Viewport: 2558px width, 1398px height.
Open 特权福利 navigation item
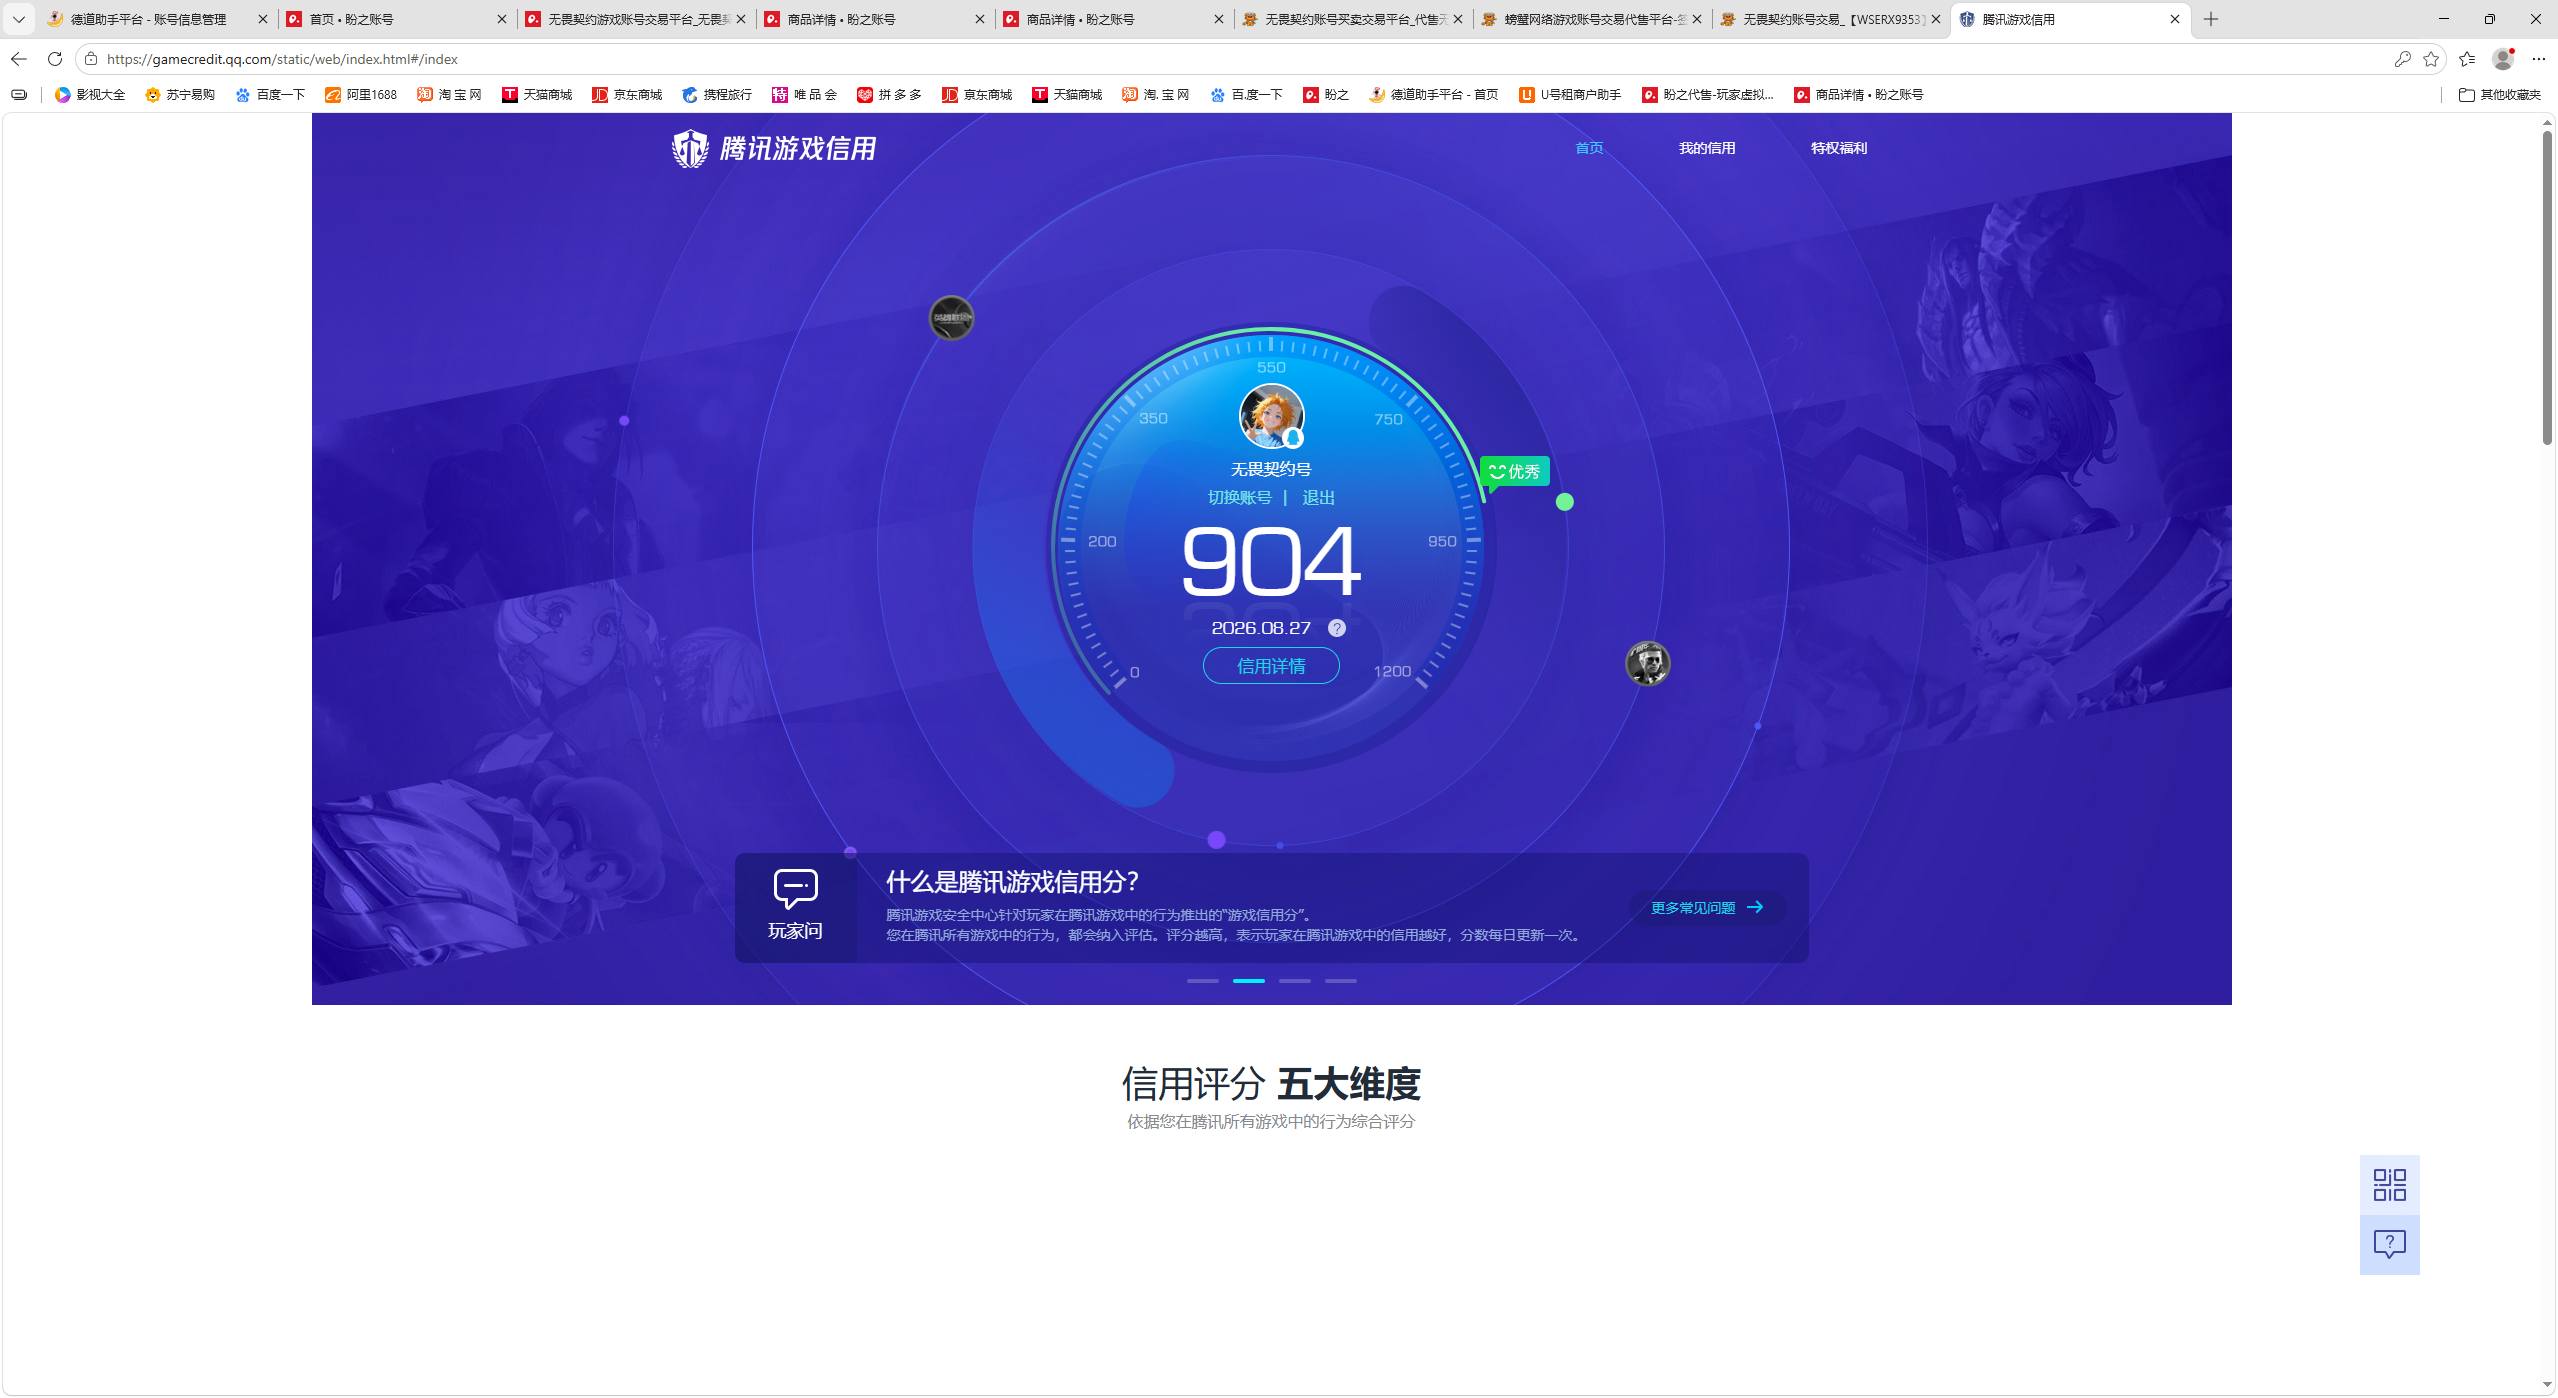(x=1839, y=148)
